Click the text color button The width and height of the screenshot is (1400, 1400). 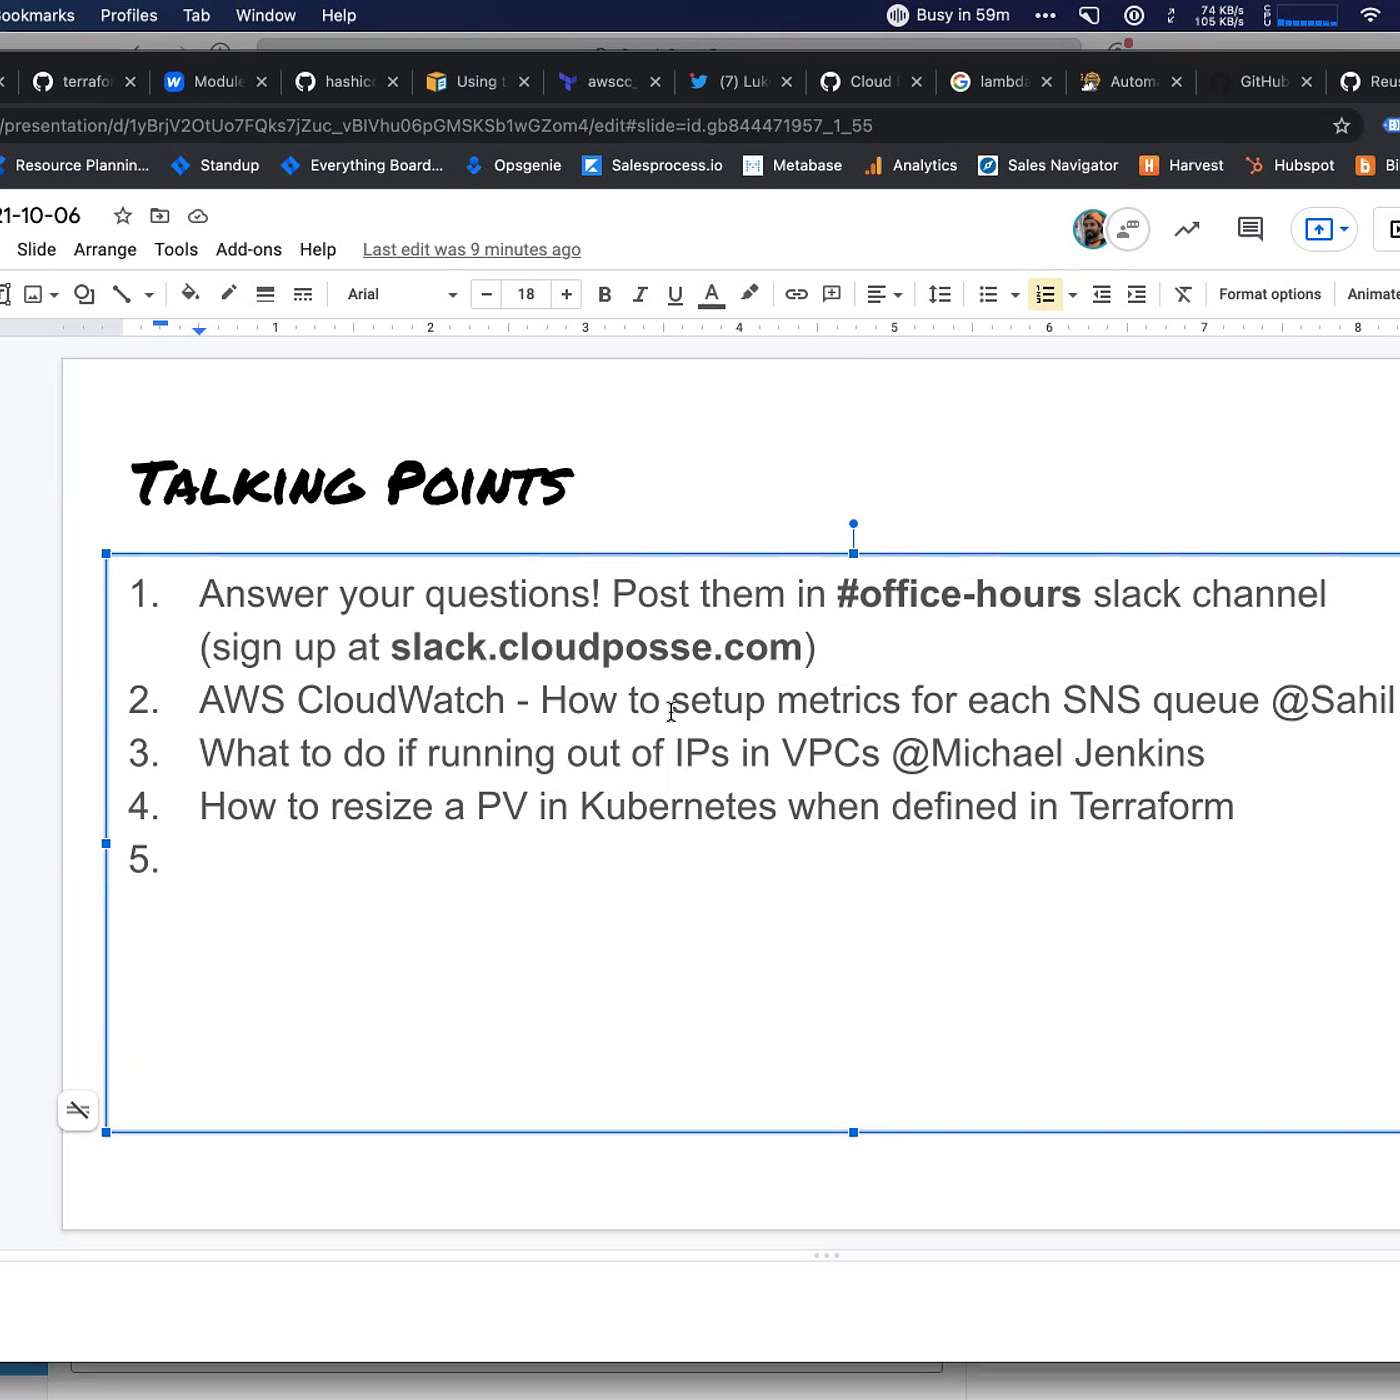click(711, 294)
